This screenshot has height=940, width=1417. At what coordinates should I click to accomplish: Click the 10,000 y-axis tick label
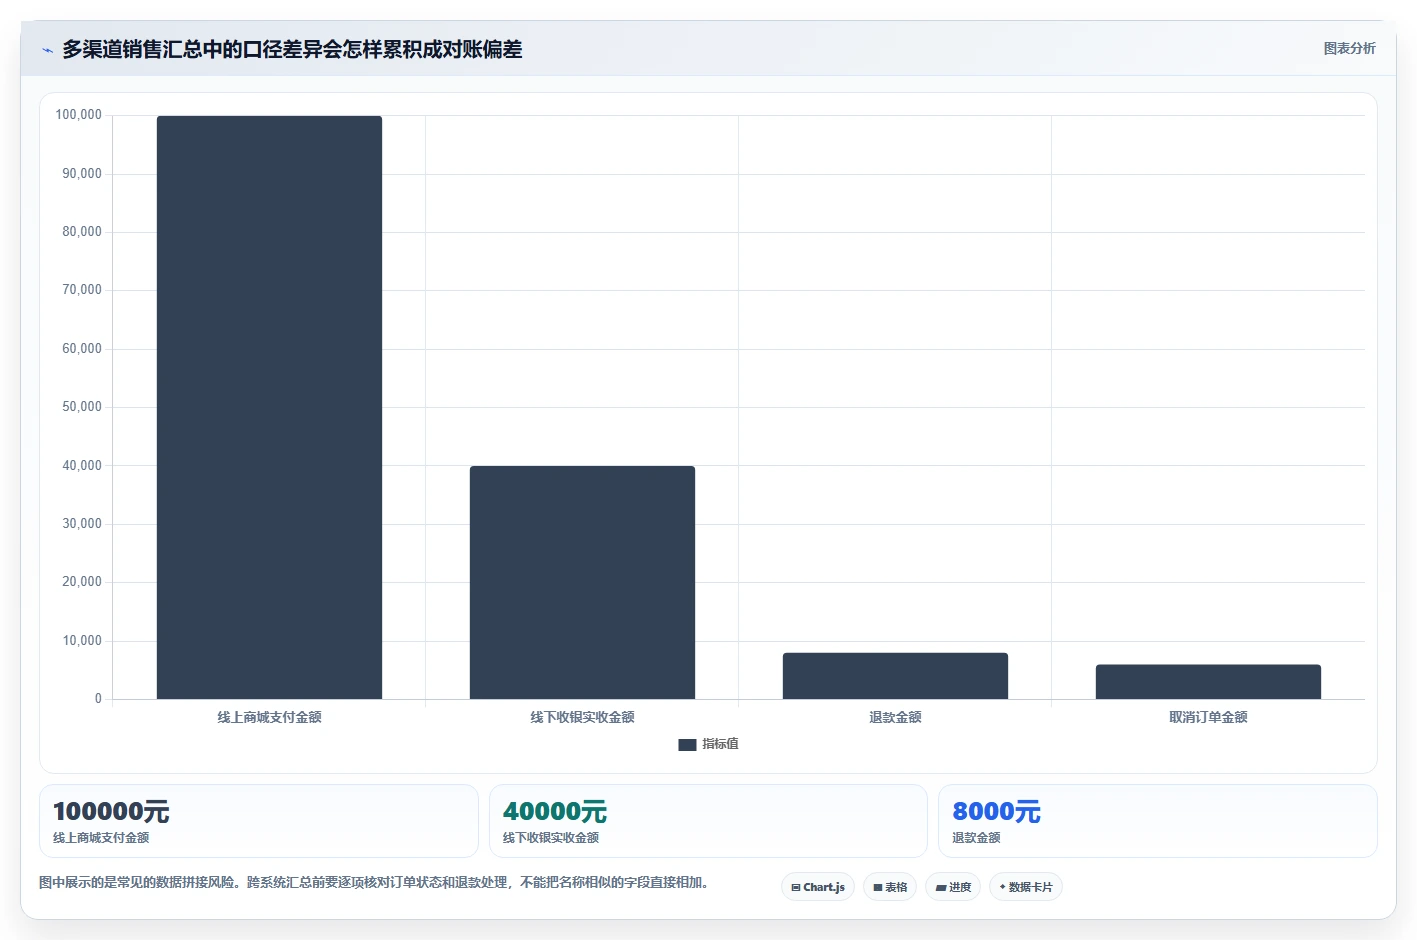coord(82,641)
